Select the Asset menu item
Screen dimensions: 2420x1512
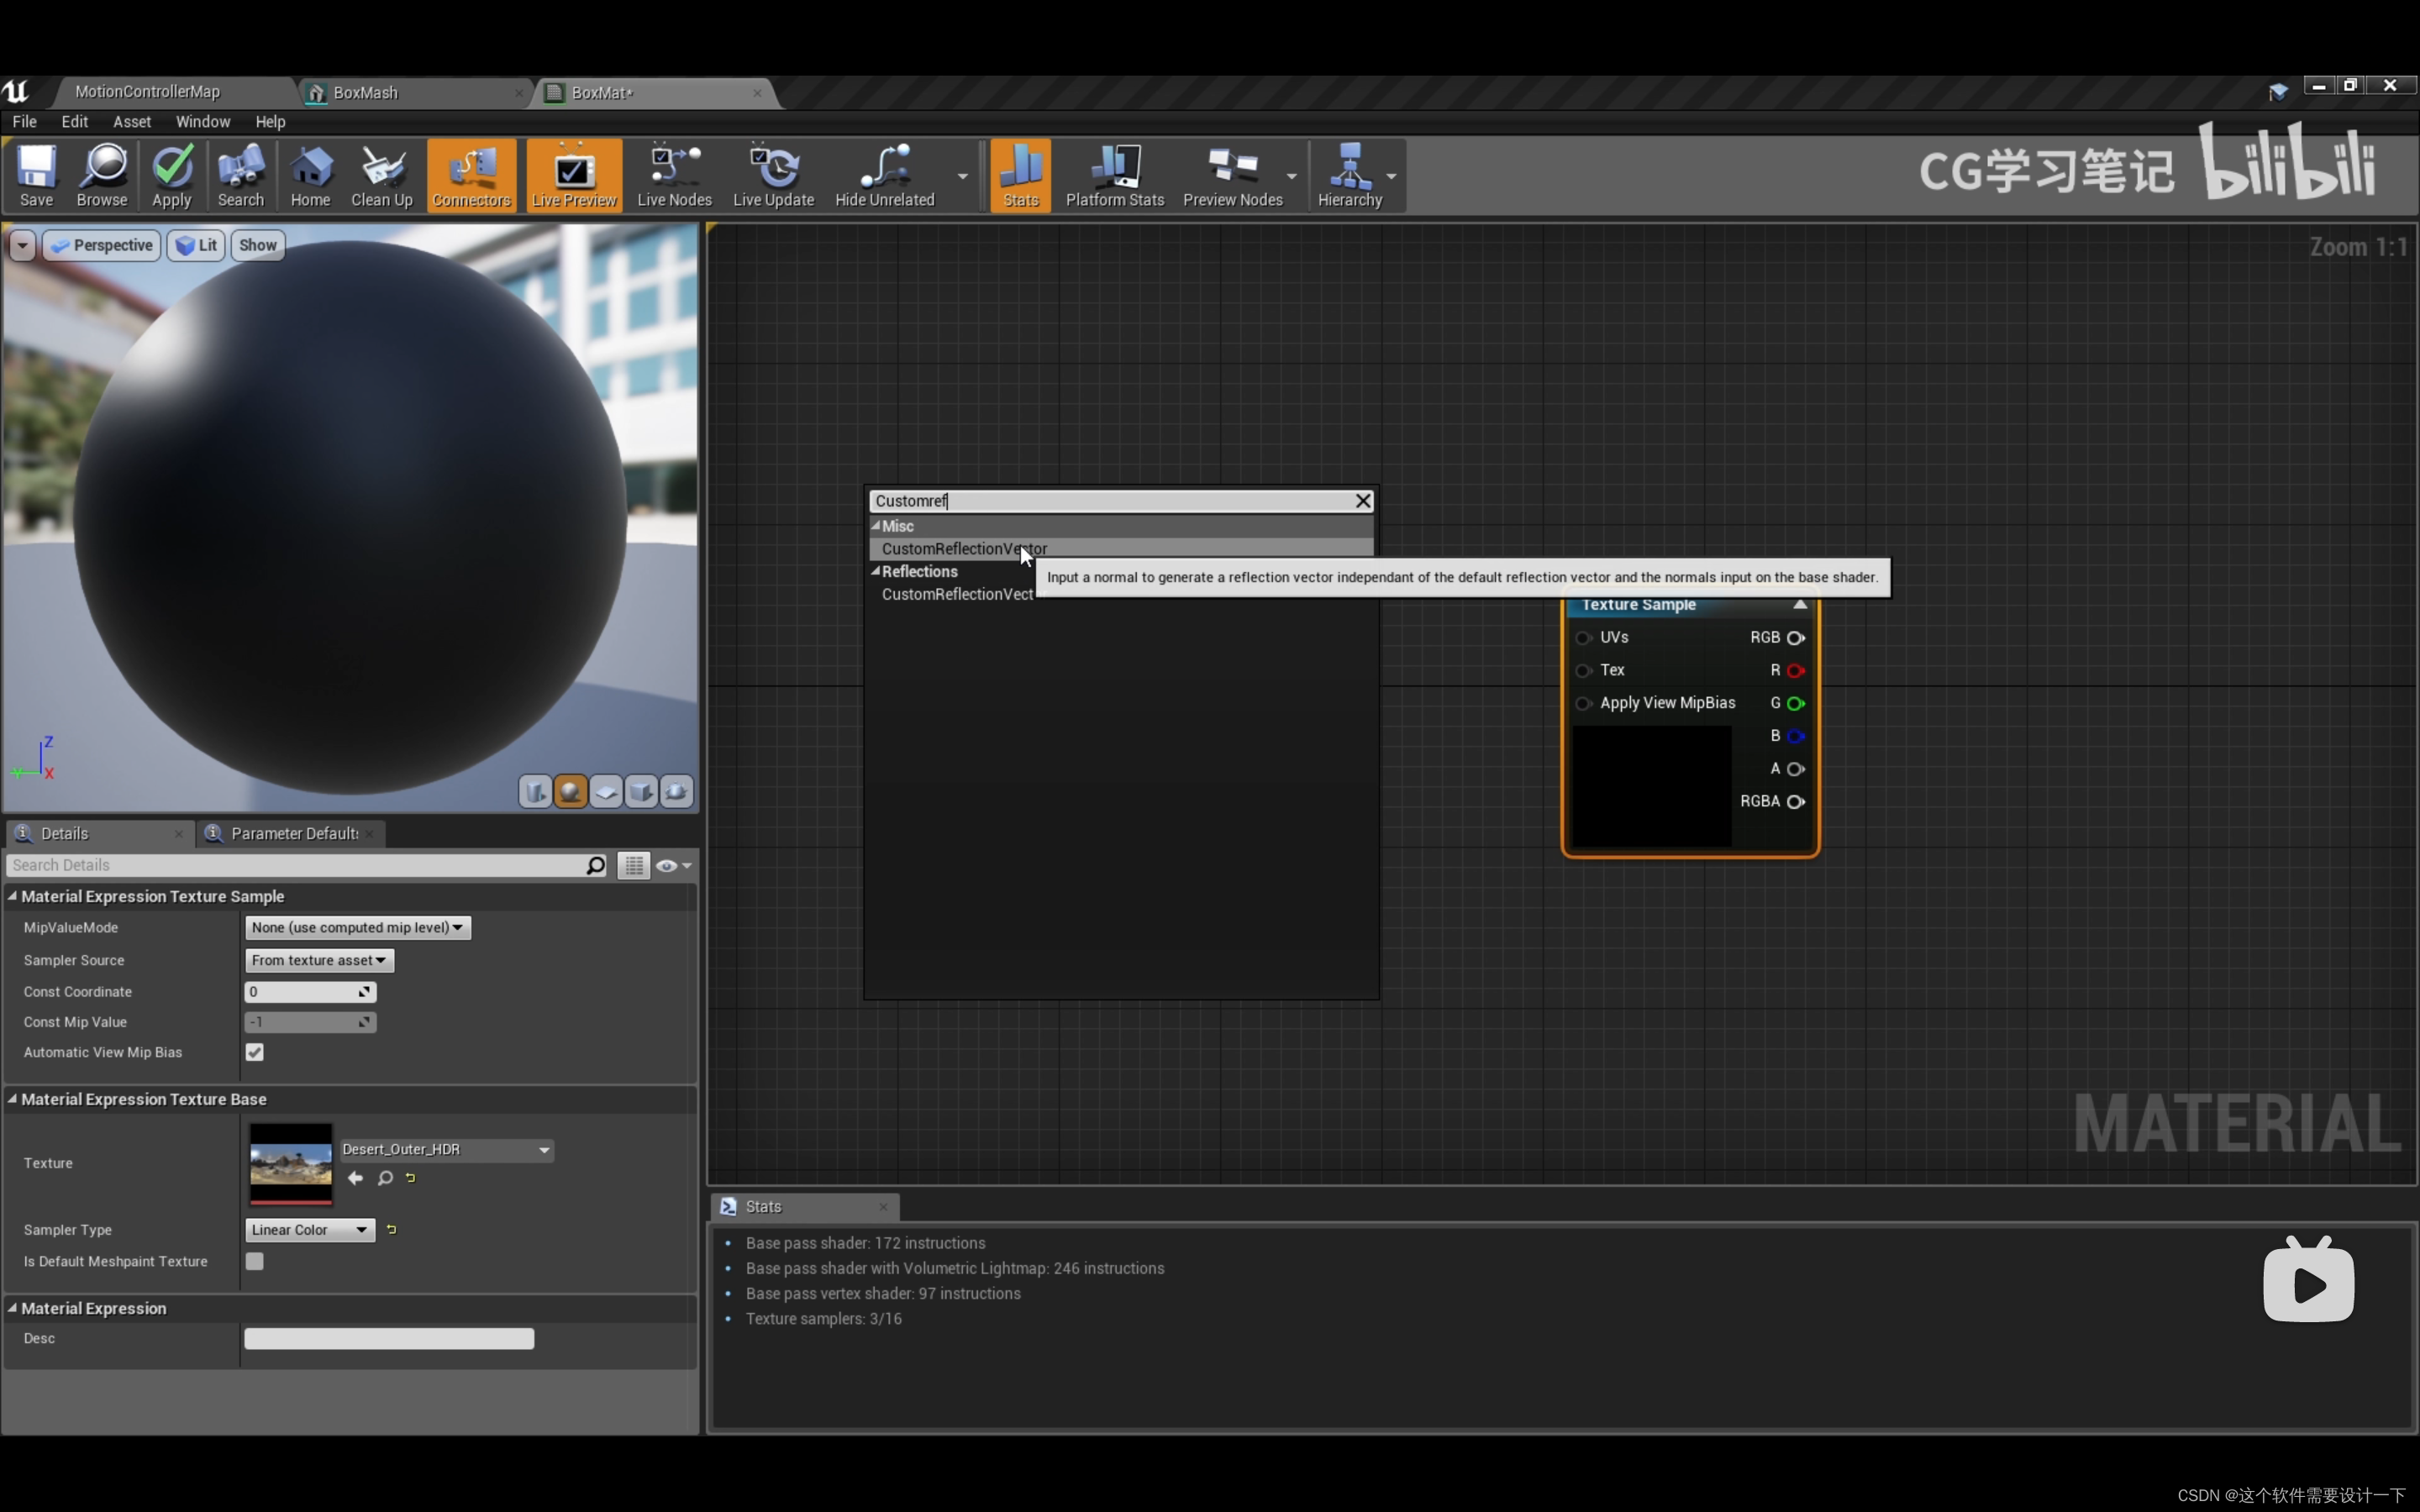tap(131, 122)
